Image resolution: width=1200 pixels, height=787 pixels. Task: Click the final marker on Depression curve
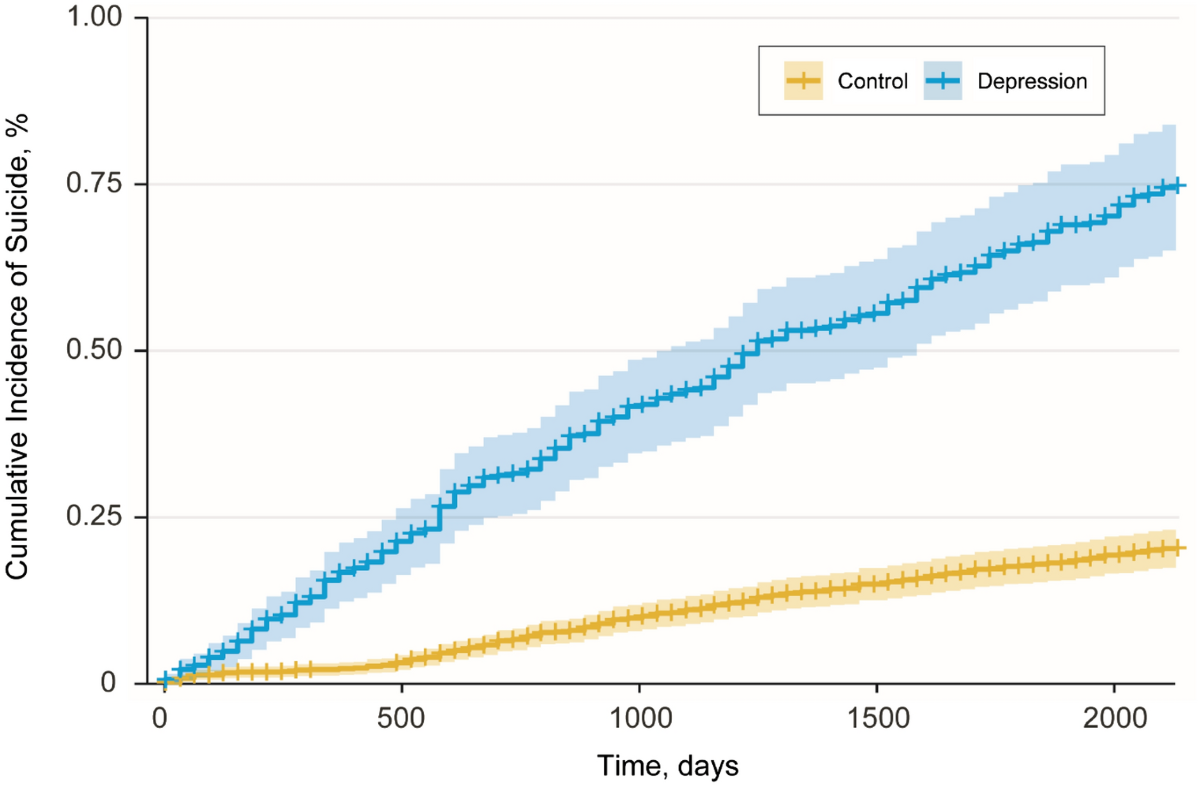tap(1177, 185)
